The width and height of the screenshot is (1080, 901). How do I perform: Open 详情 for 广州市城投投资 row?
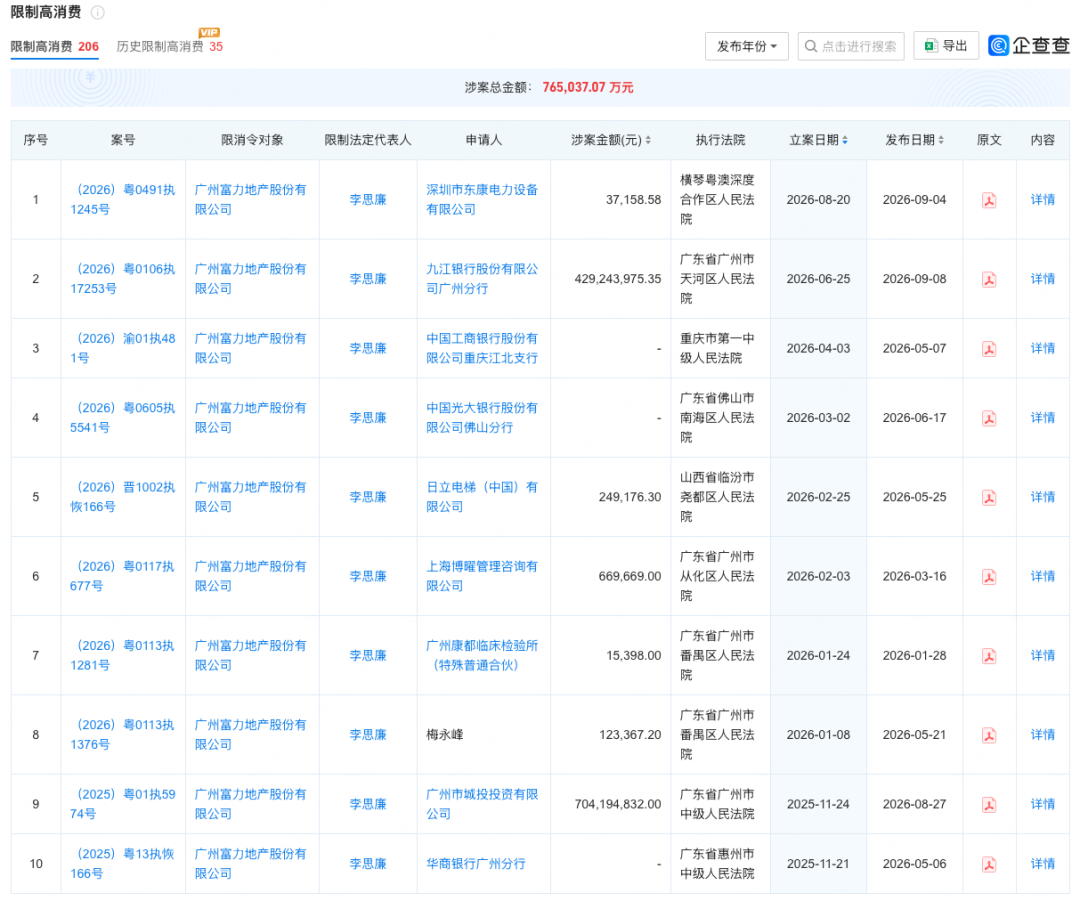1042,805
